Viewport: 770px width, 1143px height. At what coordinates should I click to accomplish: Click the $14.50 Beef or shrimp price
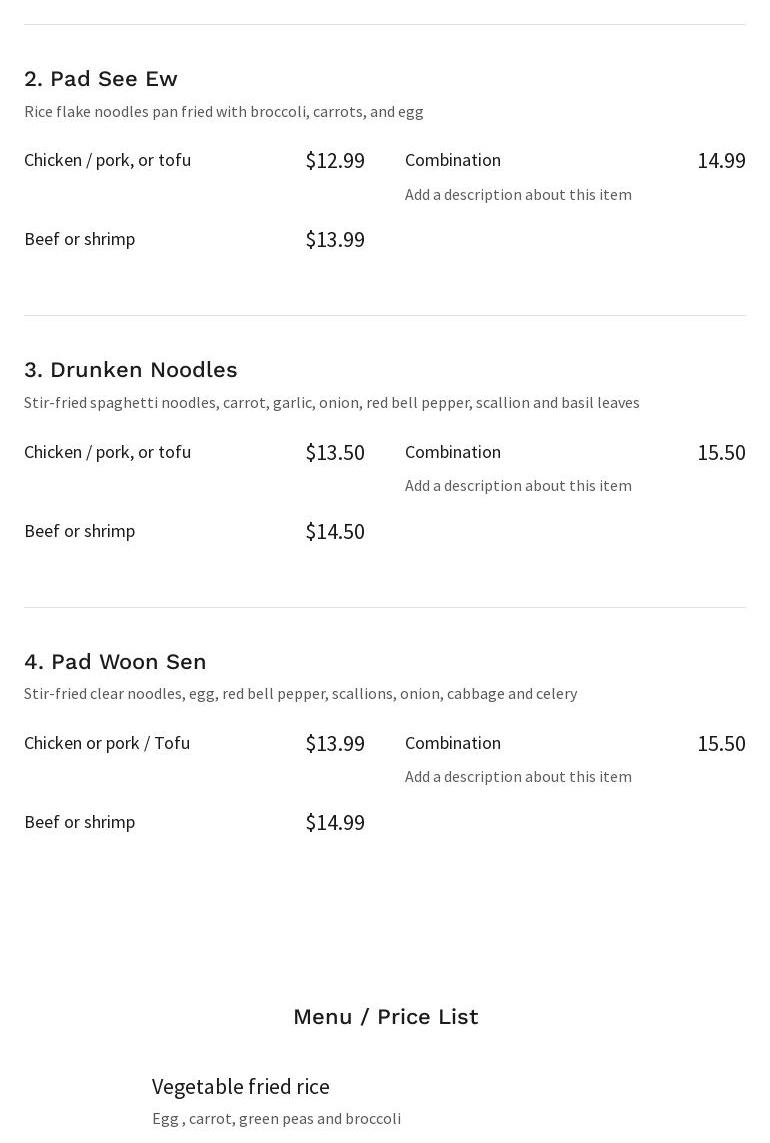point(335,531)
